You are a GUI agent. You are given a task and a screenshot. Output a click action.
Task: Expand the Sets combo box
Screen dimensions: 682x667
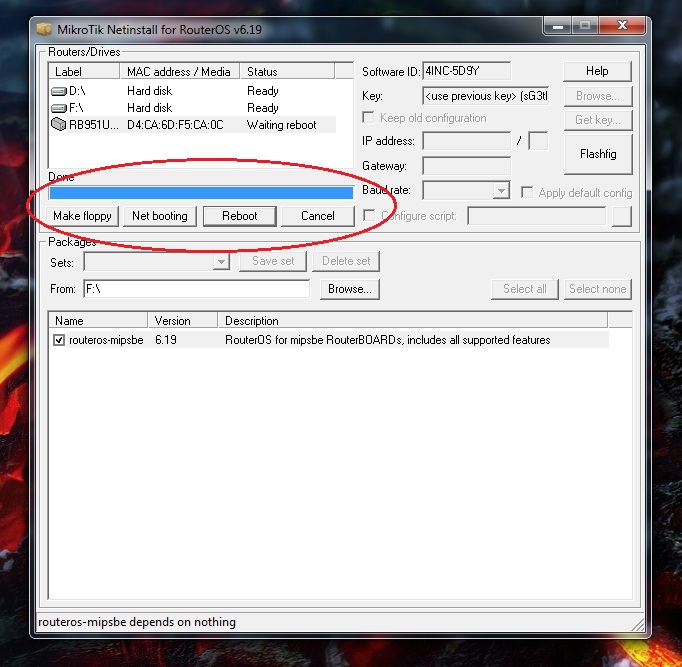point(221,262)
